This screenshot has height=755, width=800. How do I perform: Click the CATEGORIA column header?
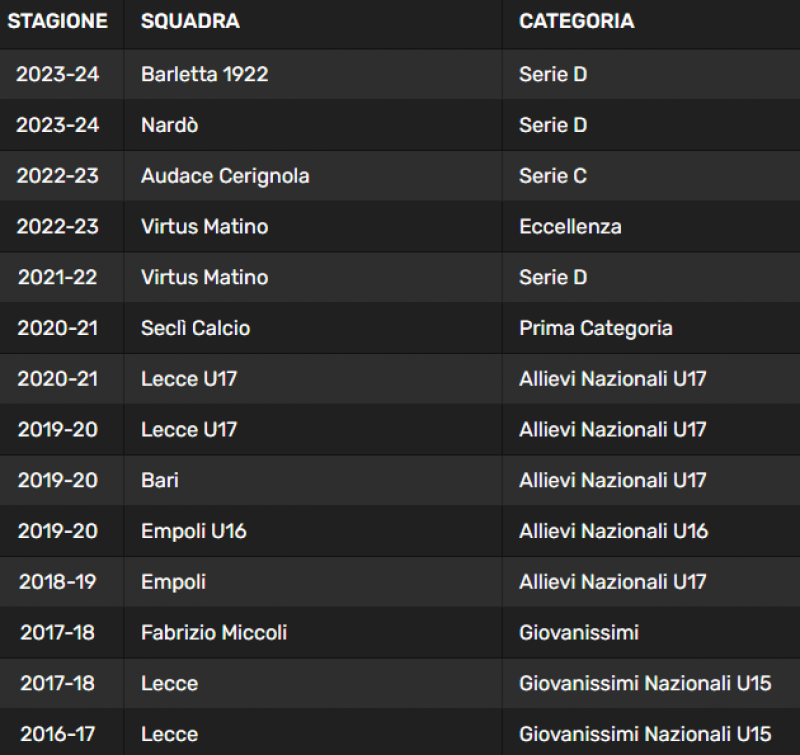coord(577,21)
